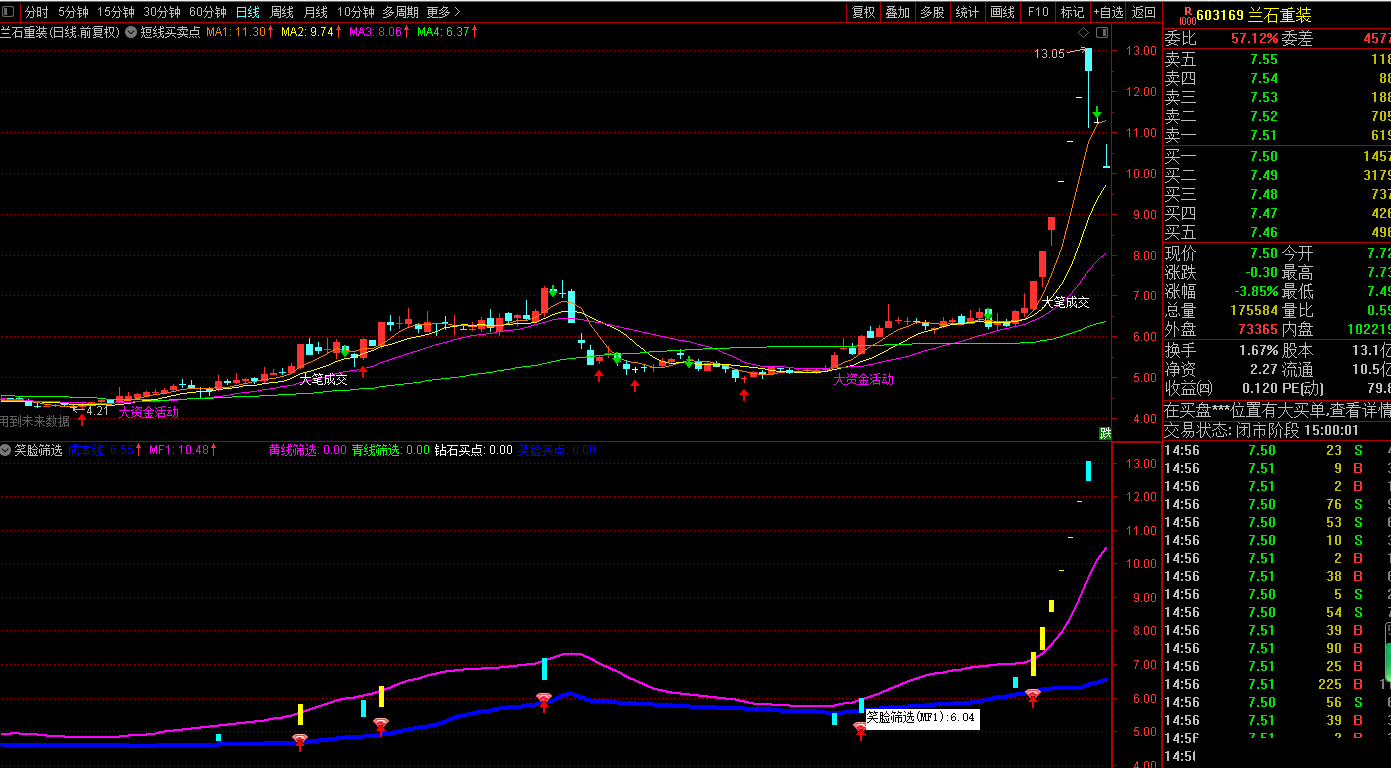This screenshot has width=1391, height=768.
Task: Click the 统计 statistics button
Action: [967, 12]
